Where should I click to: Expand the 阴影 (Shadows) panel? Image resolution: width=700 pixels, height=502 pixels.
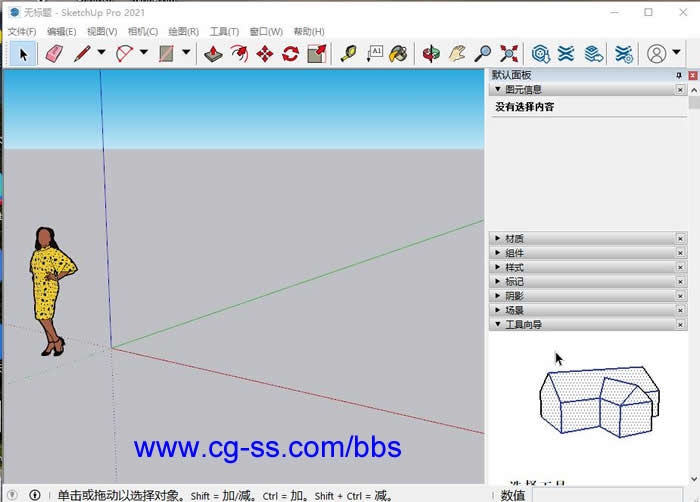pyautogui.click(x=515, y=296)
